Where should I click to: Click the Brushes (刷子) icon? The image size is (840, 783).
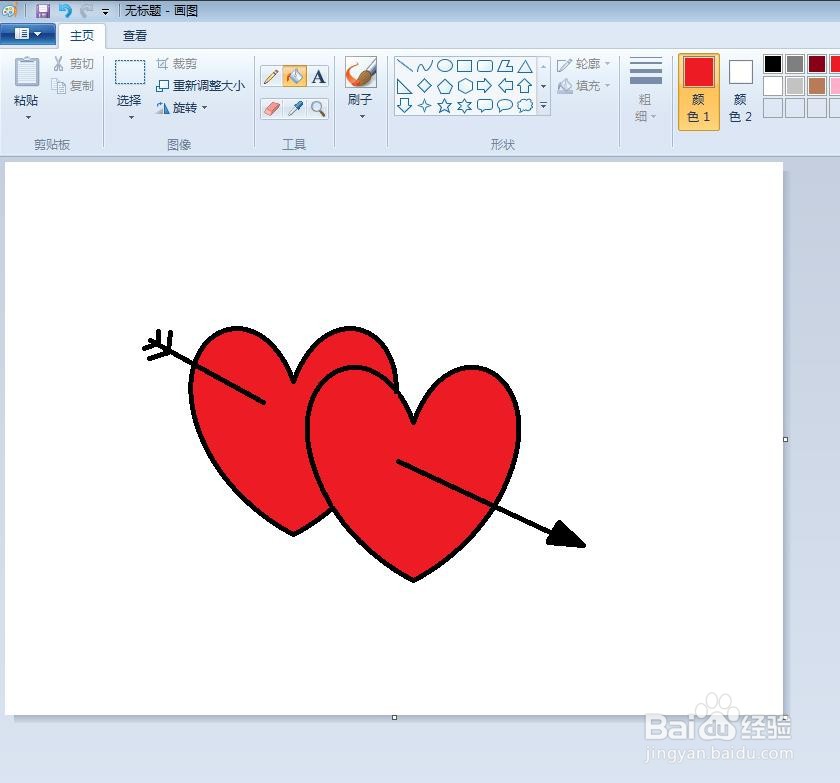(361, 72)
